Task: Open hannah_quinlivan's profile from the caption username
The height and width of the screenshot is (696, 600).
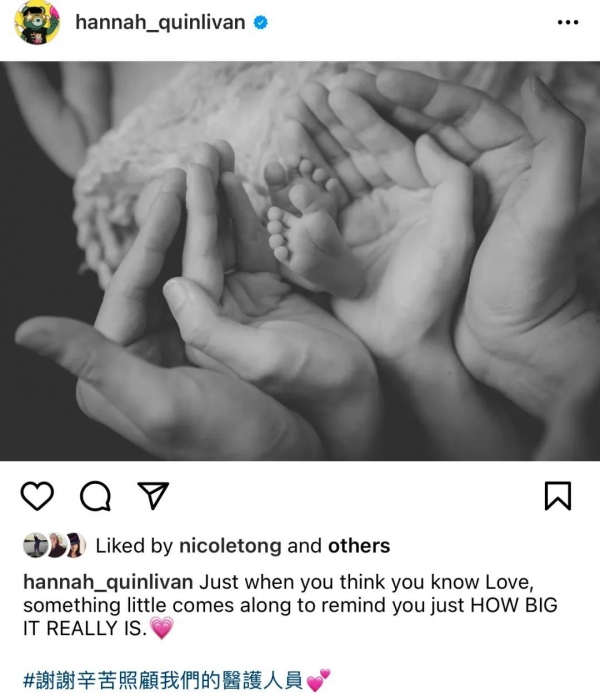Action: tap(108, 582)
